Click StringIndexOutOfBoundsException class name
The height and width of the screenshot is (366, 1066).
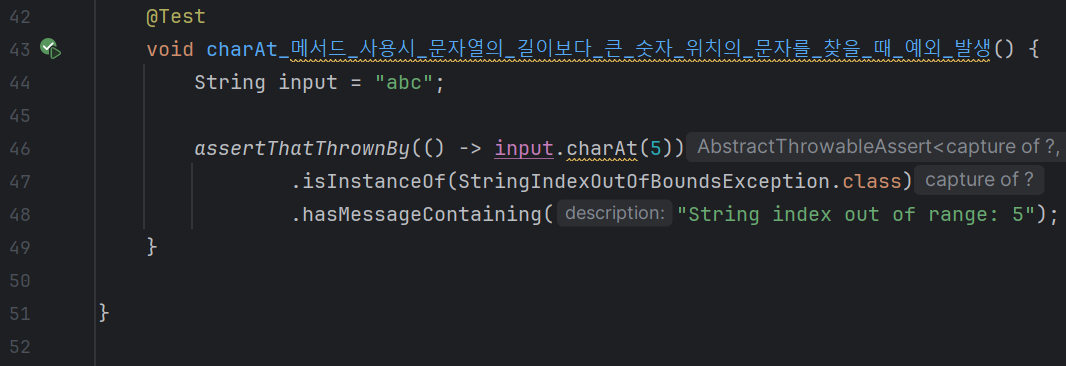pos(643,182)
